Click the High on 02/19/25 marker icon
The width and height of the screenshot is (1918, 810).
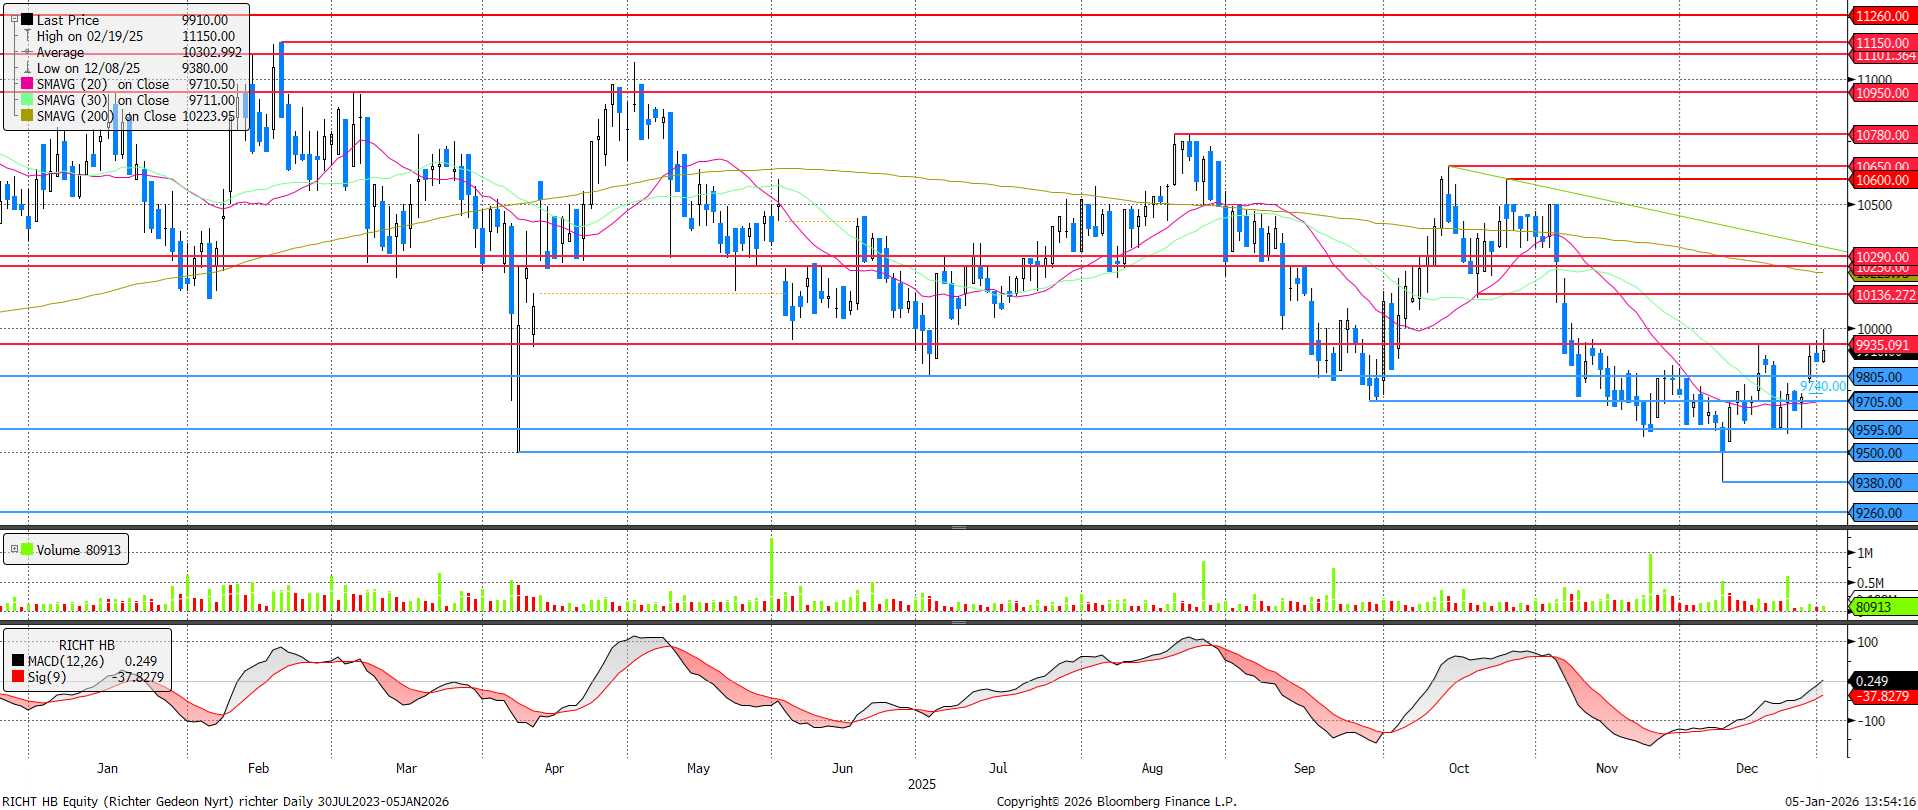pyautogui.click(x=27, y=36)
